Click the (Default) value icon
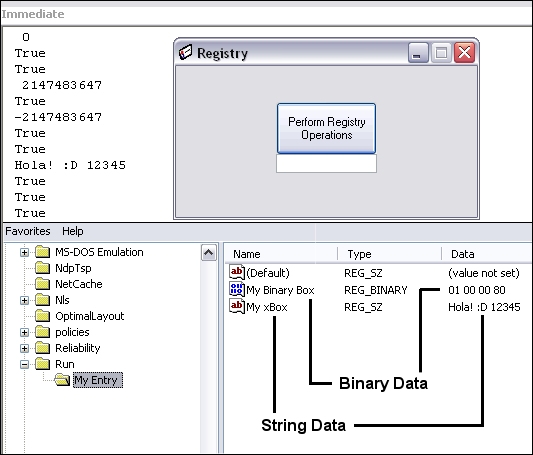 [237, 273]
